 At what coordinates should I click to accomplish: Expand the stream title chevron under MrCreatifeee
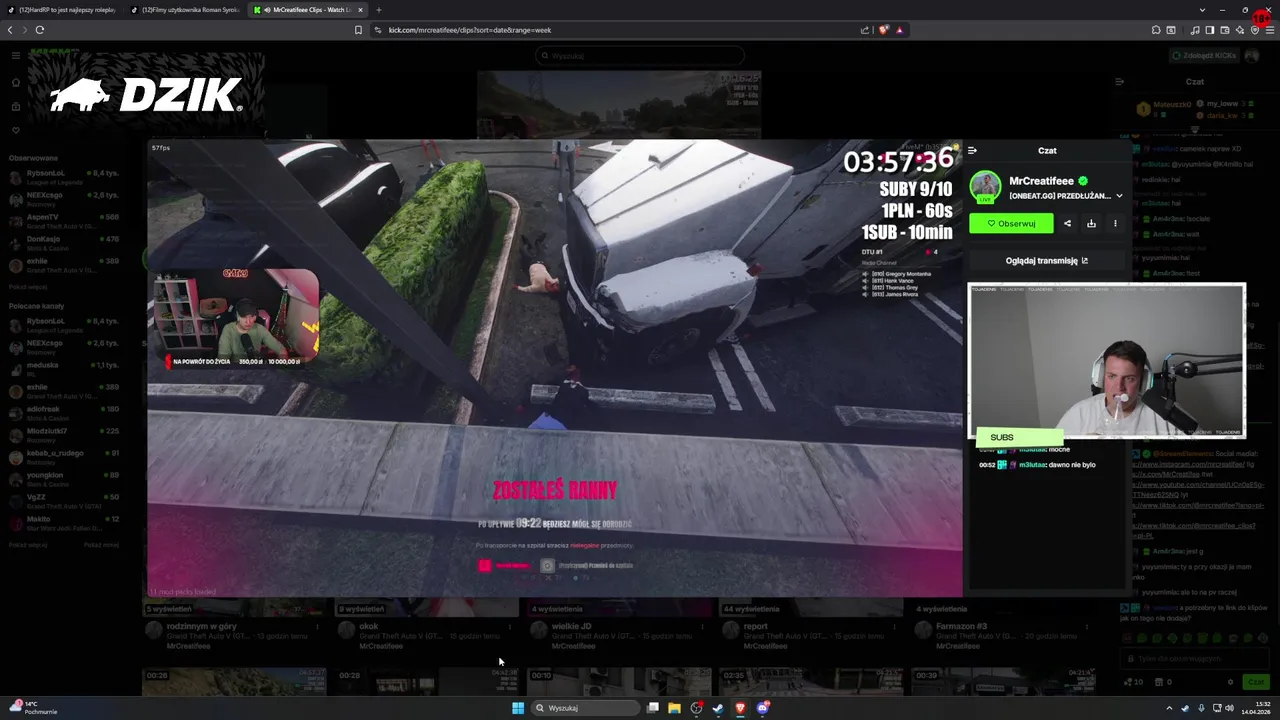pyautogui.click(x=1119, y=196)
